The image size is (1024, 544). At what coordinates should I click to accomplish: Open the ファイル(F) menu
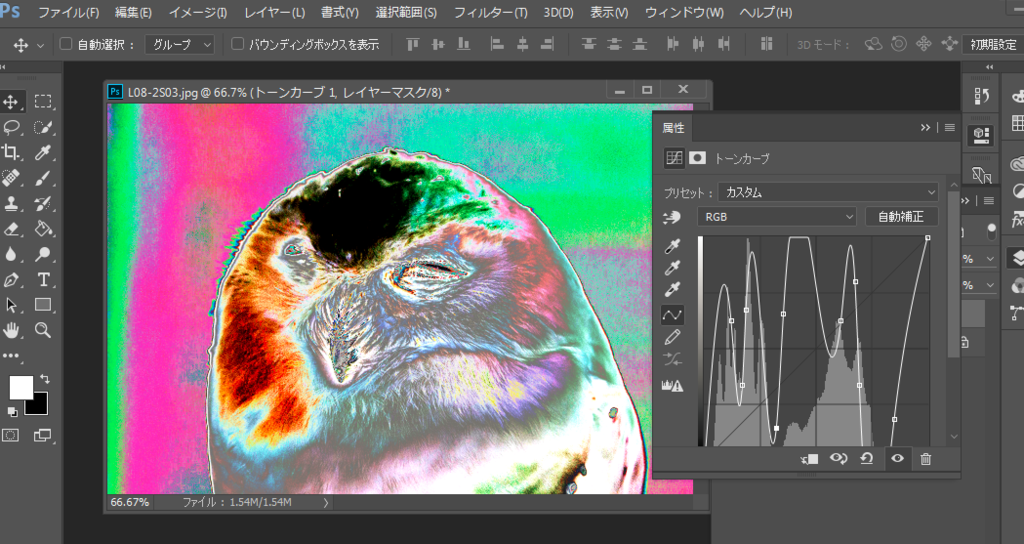point(68,12)
